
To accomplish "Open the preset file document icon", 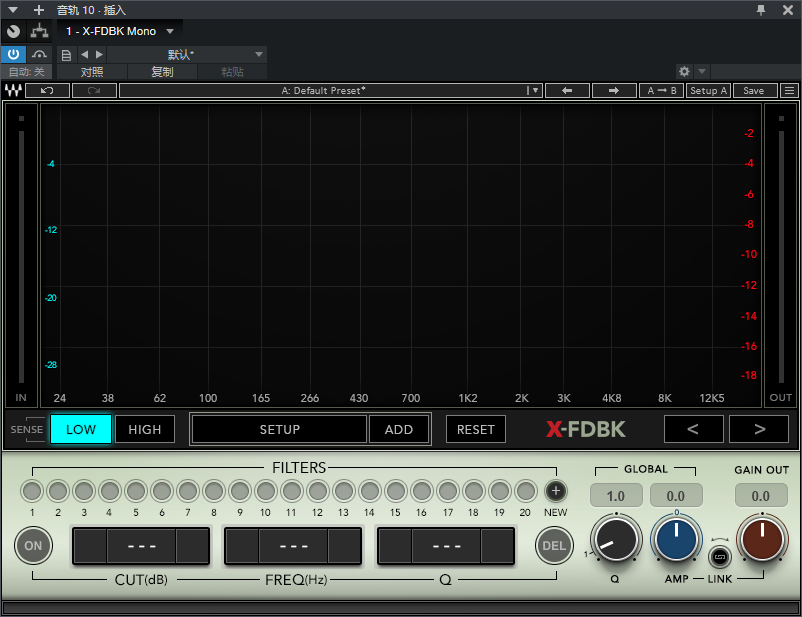I will [x=66, y=55].
